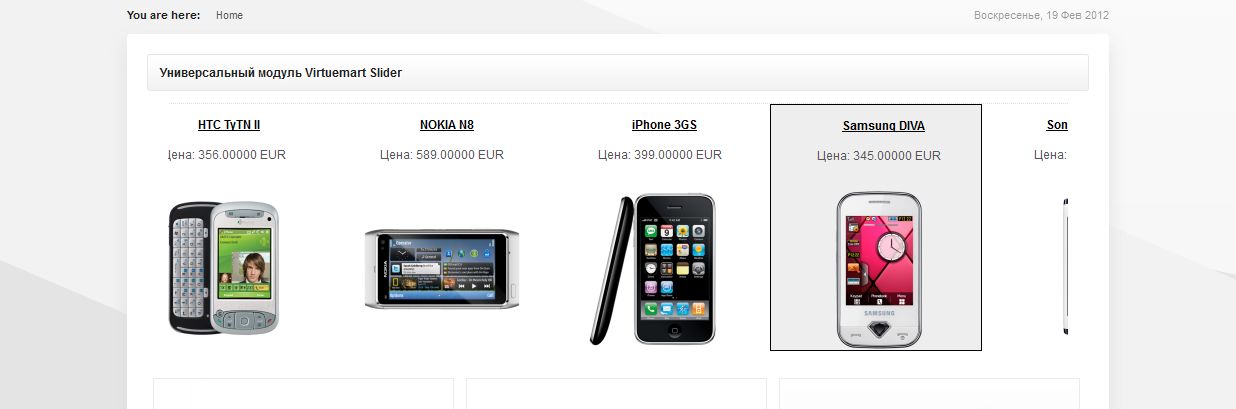Click the partially visible phone image at slider edge

point(1065,267)
